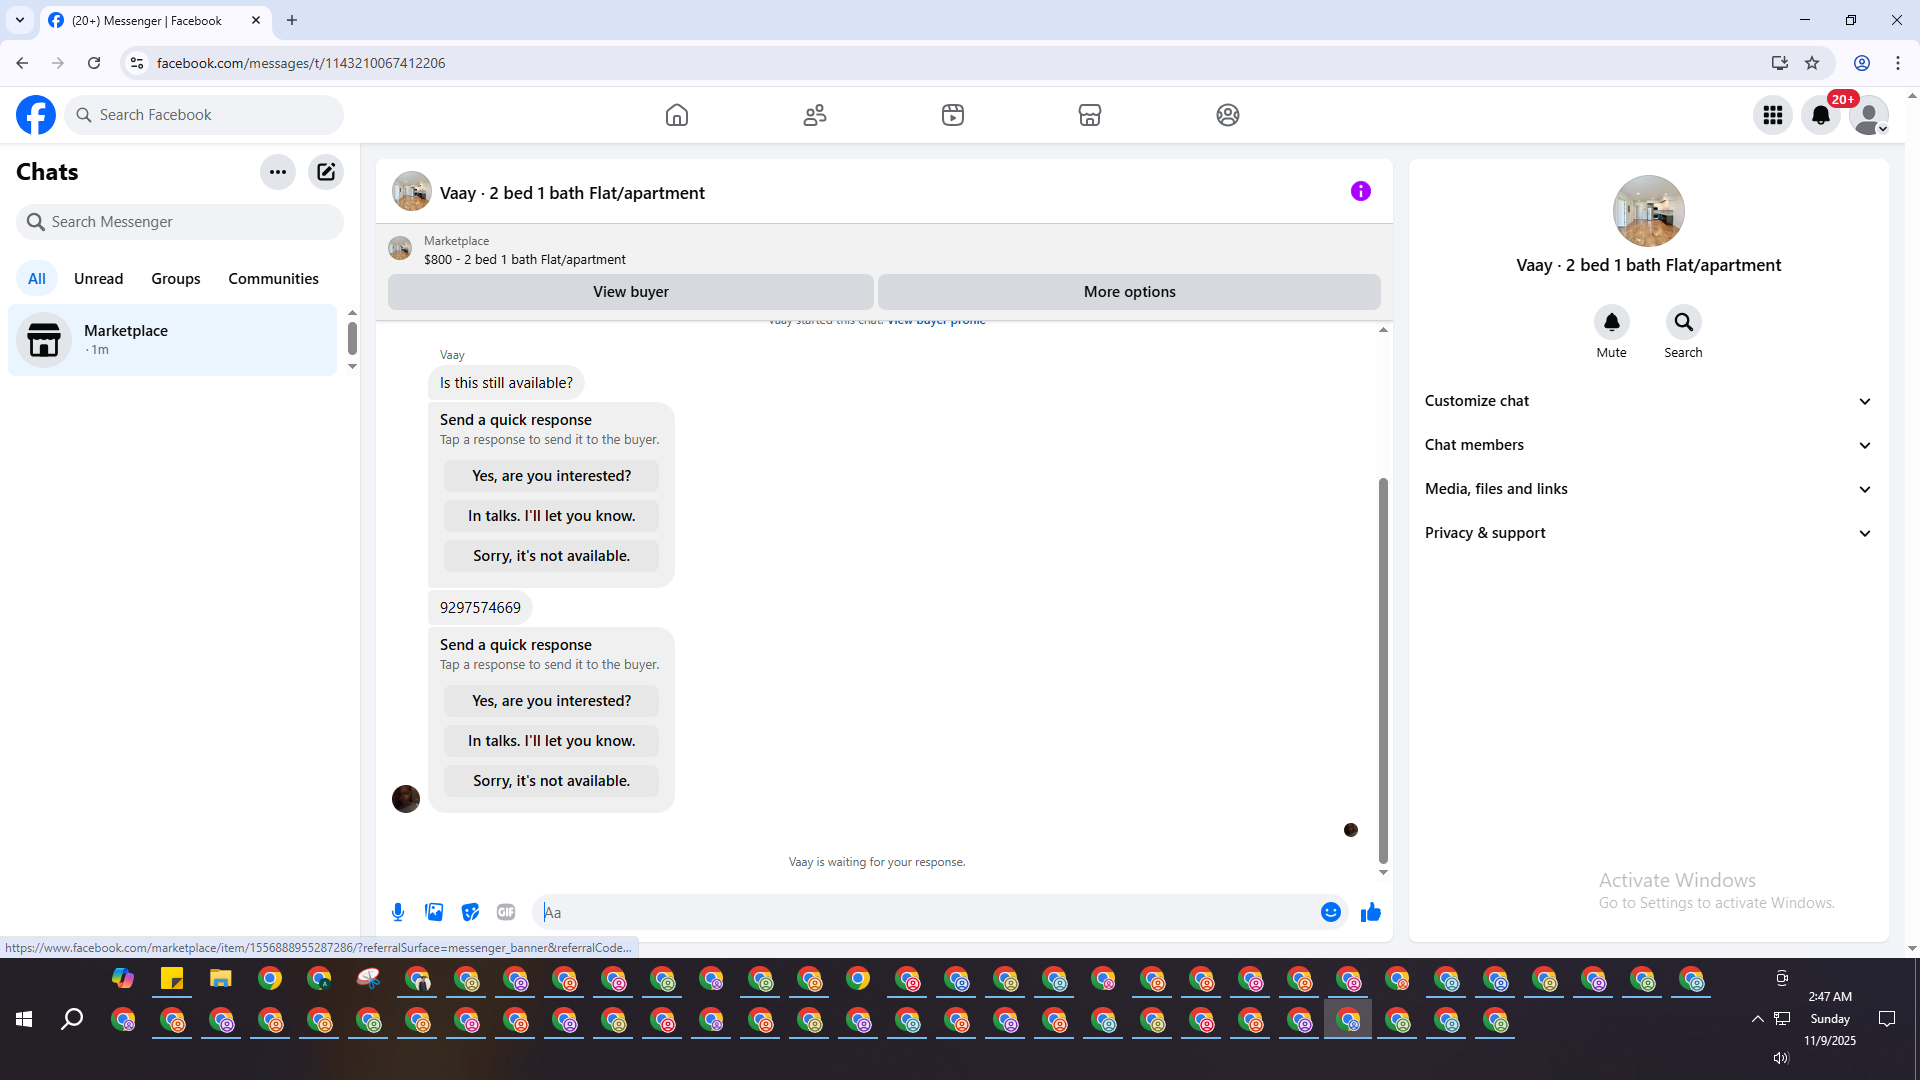Screen dimensions: 1920x1080
Task: Mute this conversation's notifications
Action: [x=1611, y=322]
